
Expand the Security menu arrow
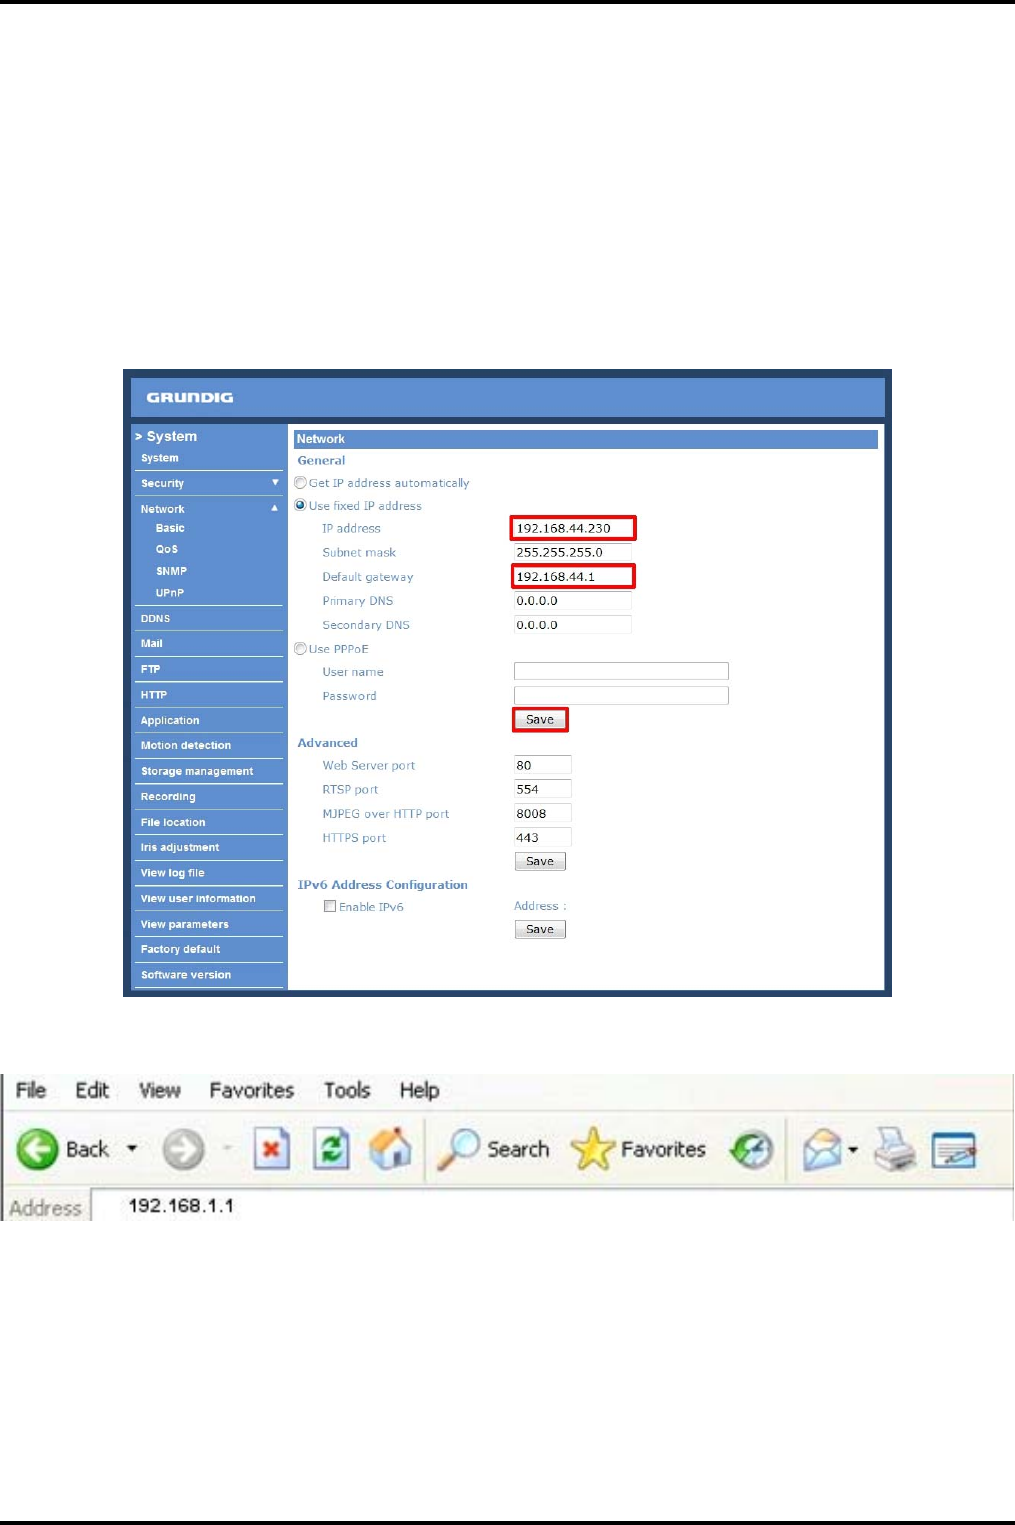click(275, 482)
